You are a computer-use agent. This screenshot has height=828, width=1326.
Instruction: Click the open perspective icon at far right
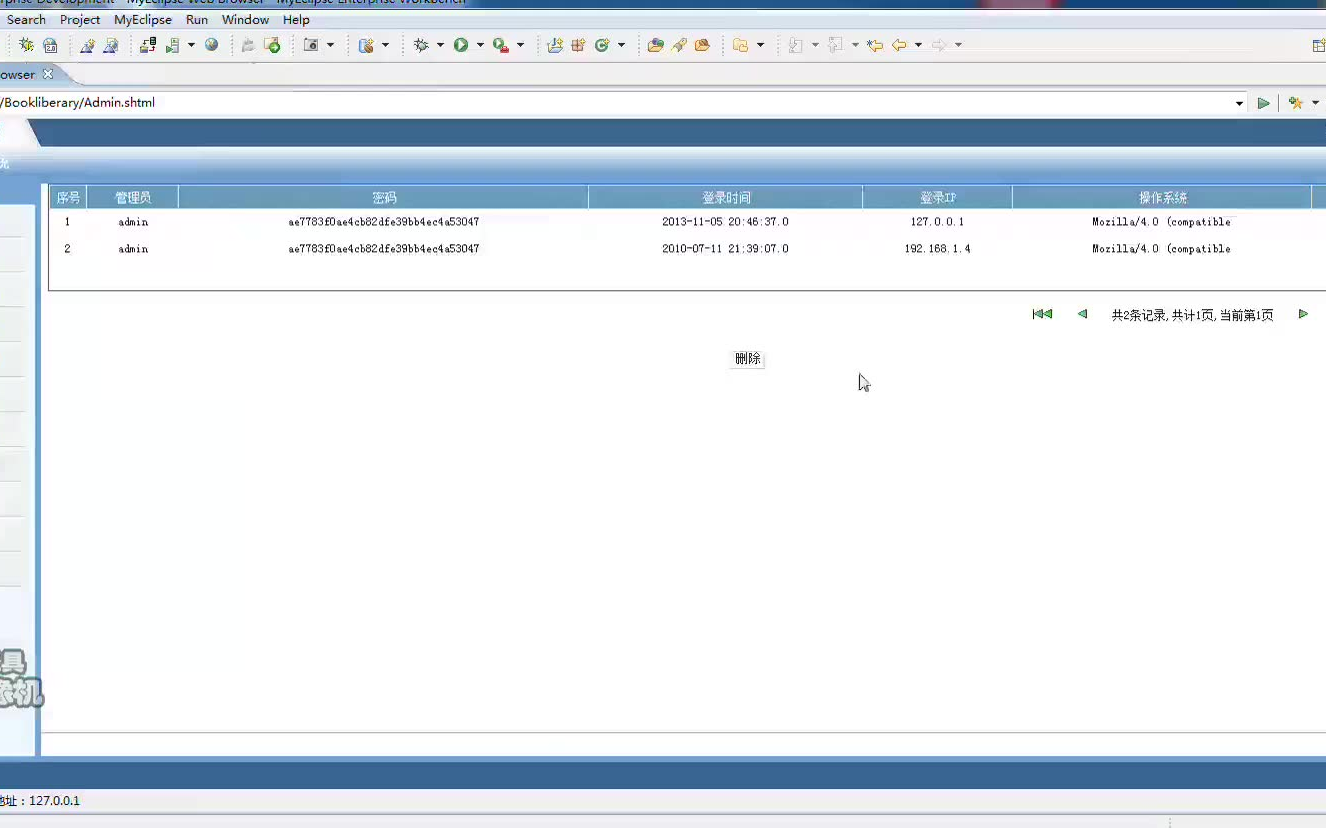click(x=1318, y=45)
